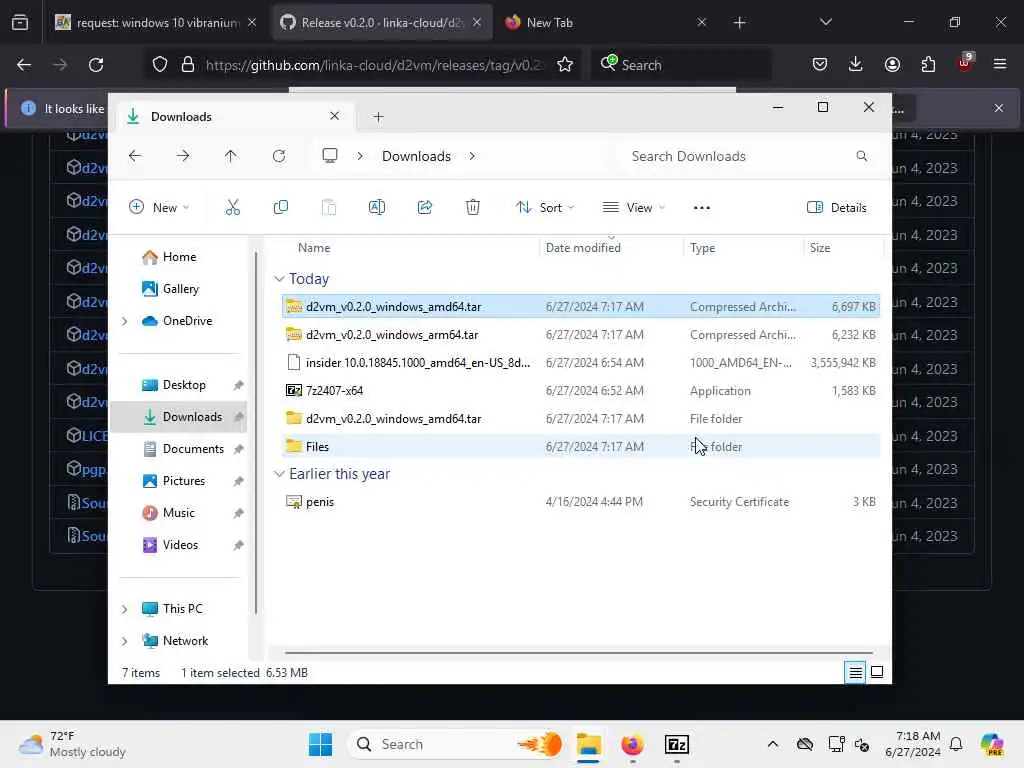
Task: Sort files by Date modified column
Action: tap(611, 248)
